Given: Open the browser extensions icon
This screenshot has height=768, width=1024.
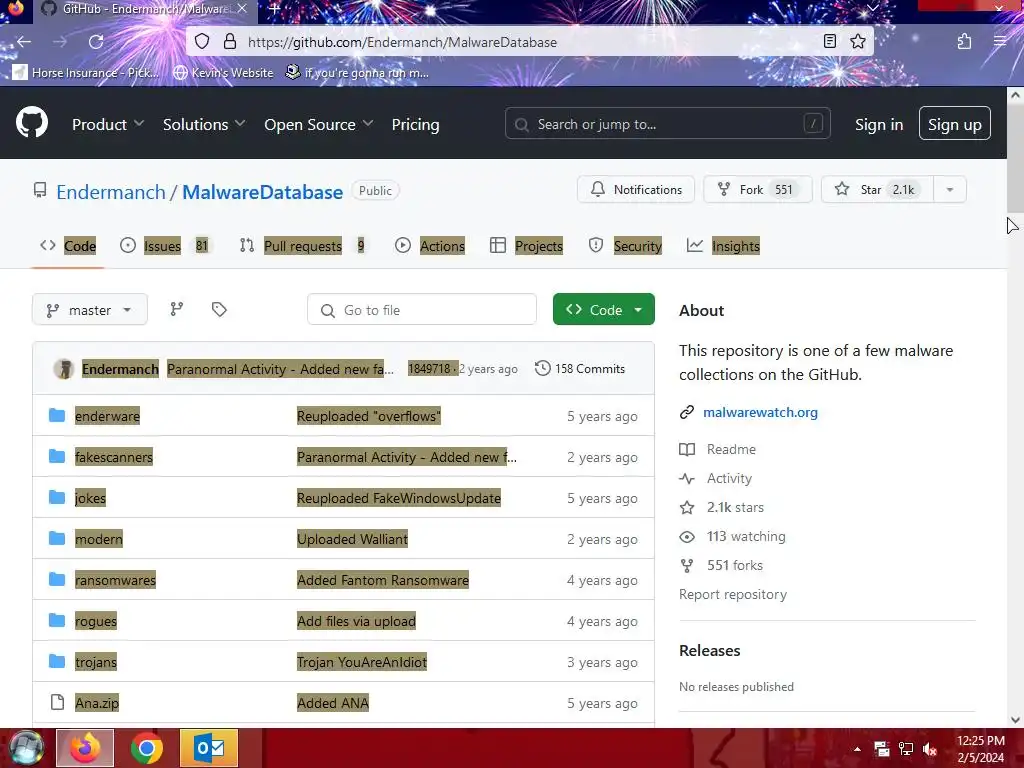Looking at the screenshot, I should 965,42.
